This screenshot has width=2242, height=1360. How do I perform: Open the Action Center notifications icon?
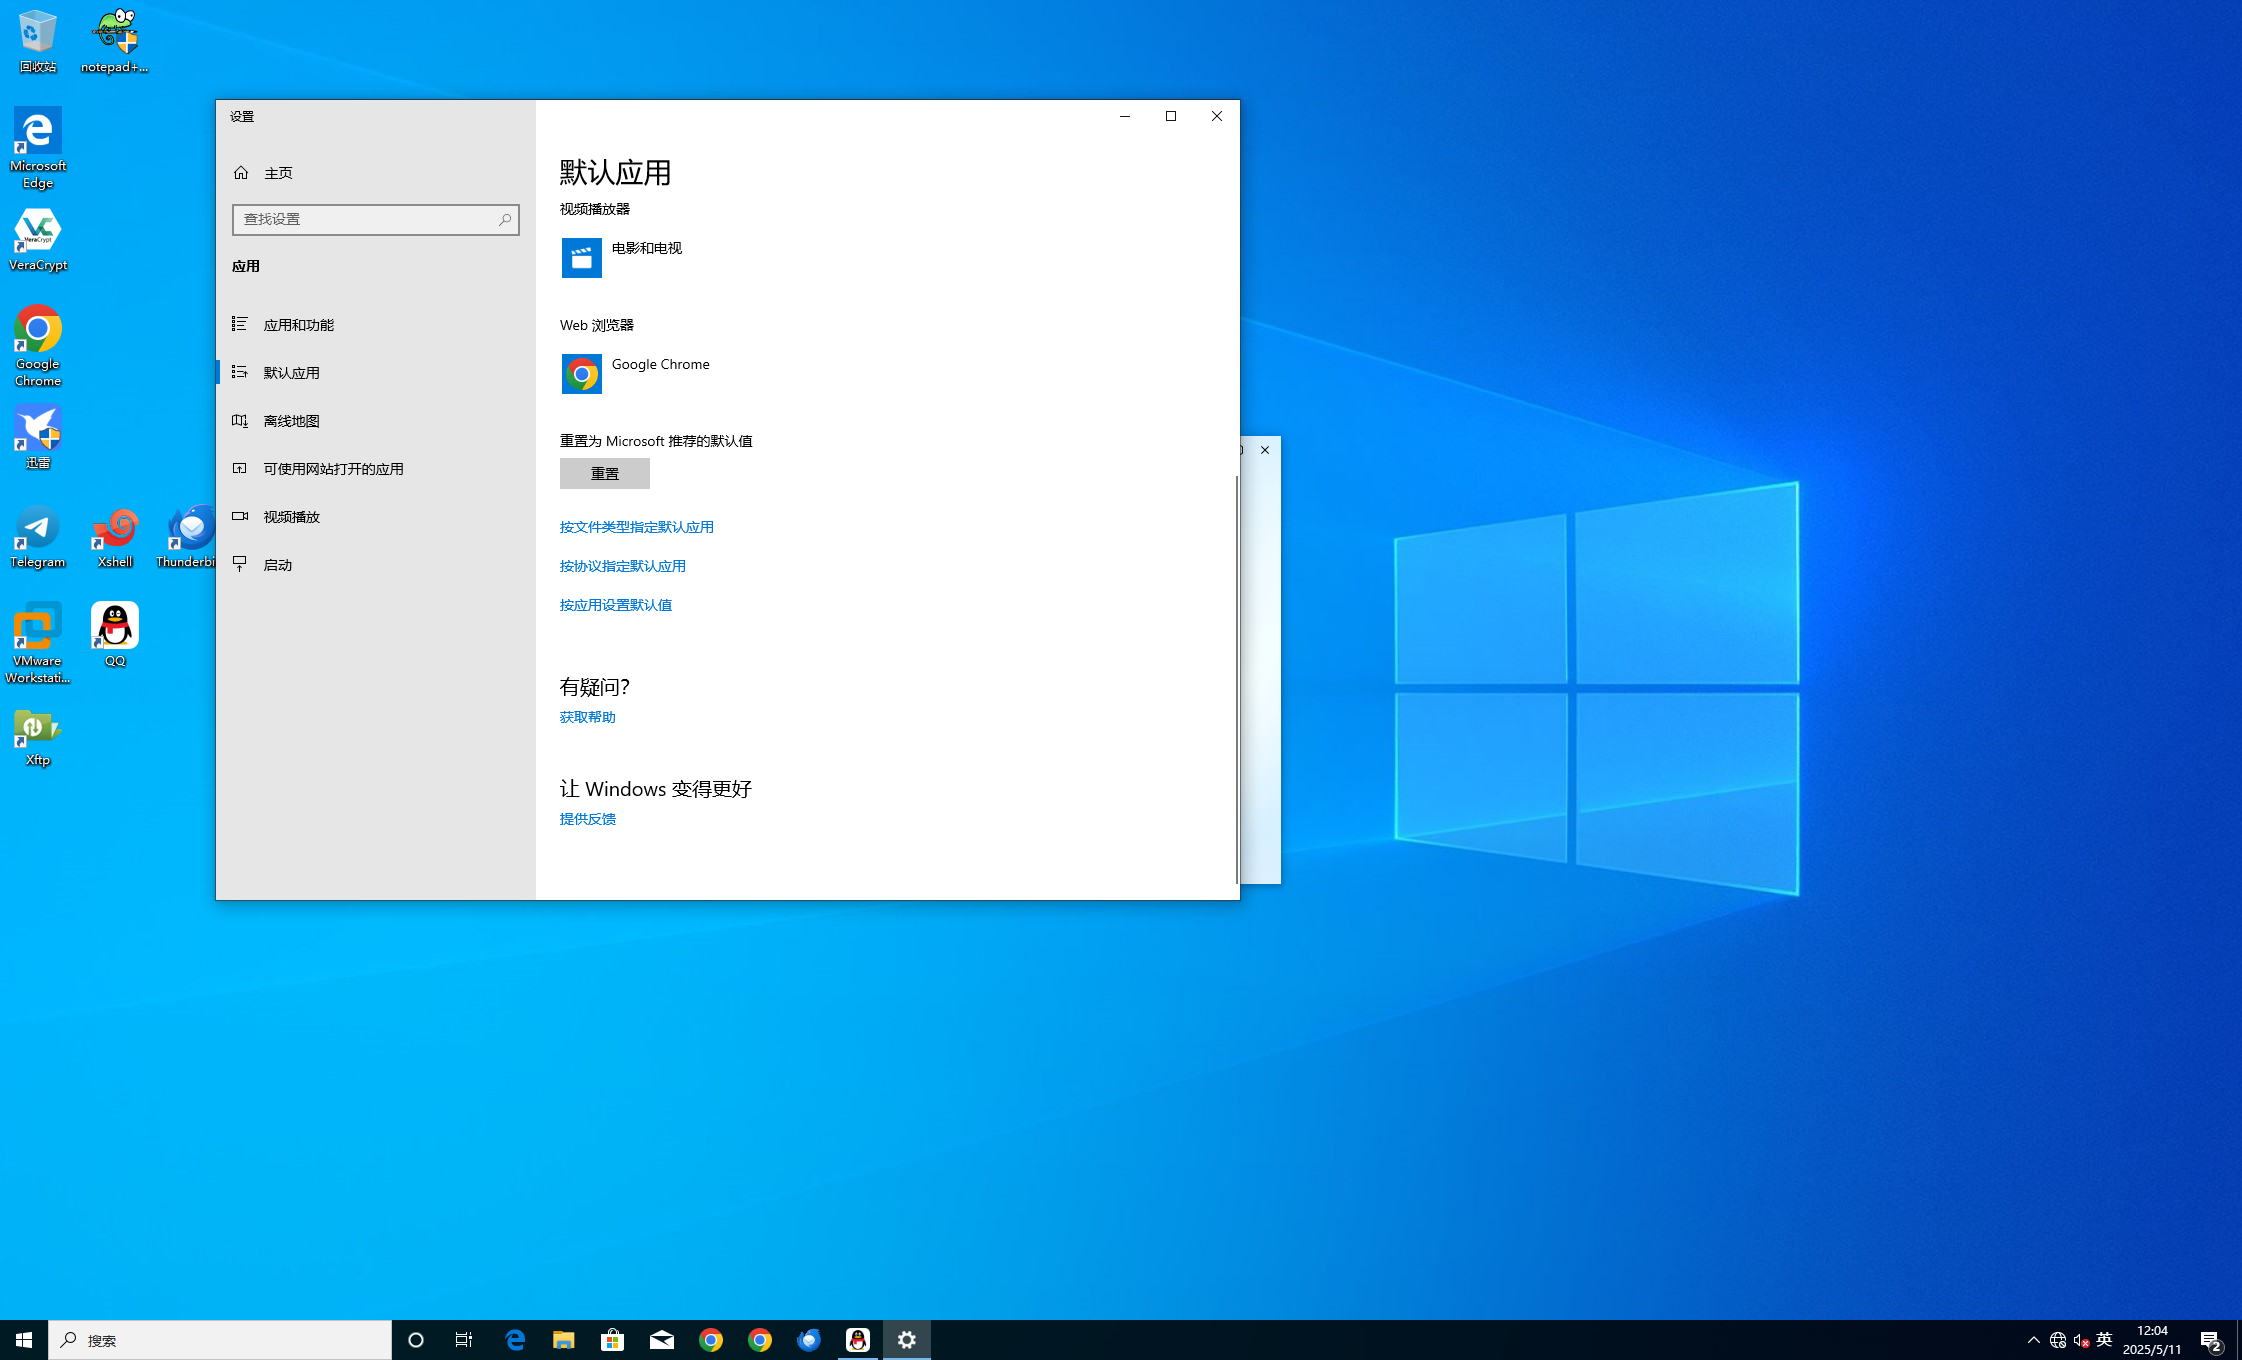pos(2211,1340)
